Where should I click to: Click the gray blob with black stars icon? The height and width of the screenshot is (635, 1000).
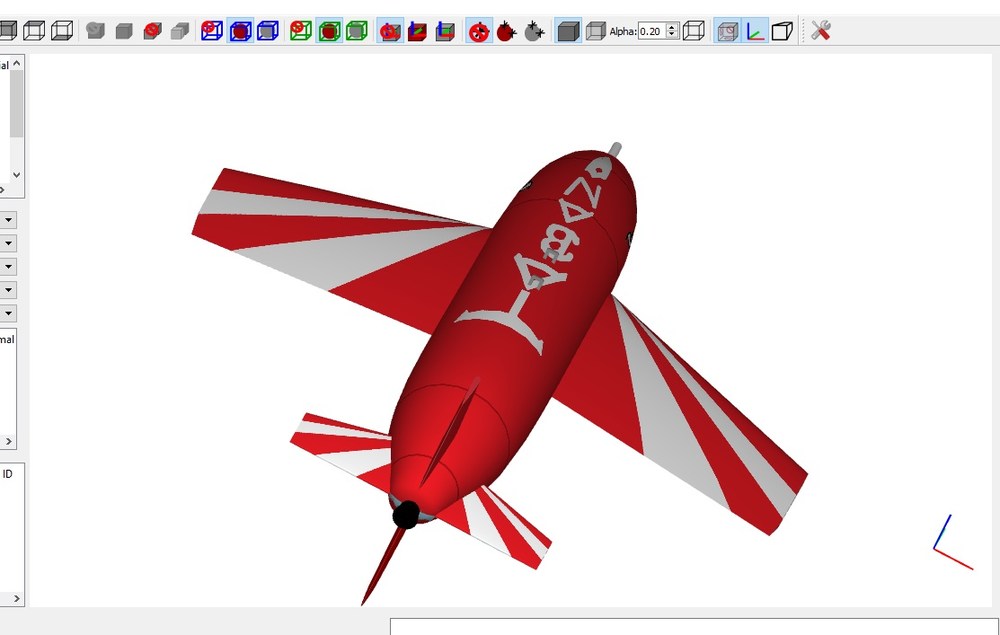click(x=534, y=31)
